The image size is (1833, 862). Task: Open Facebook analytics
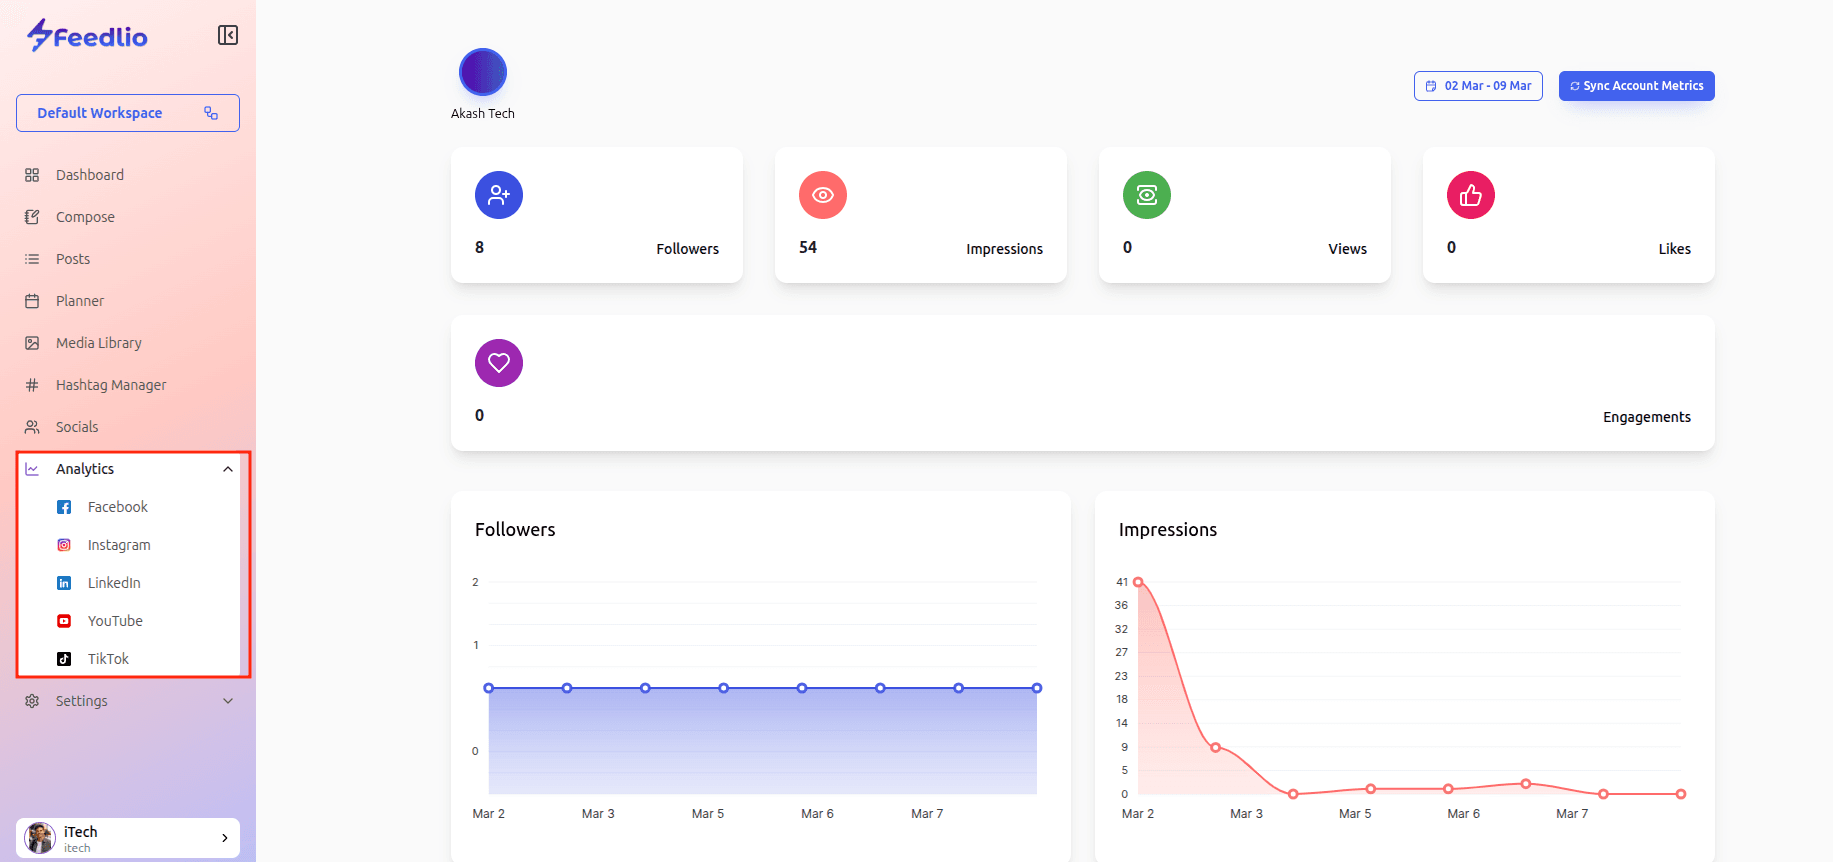coord(117,507)
